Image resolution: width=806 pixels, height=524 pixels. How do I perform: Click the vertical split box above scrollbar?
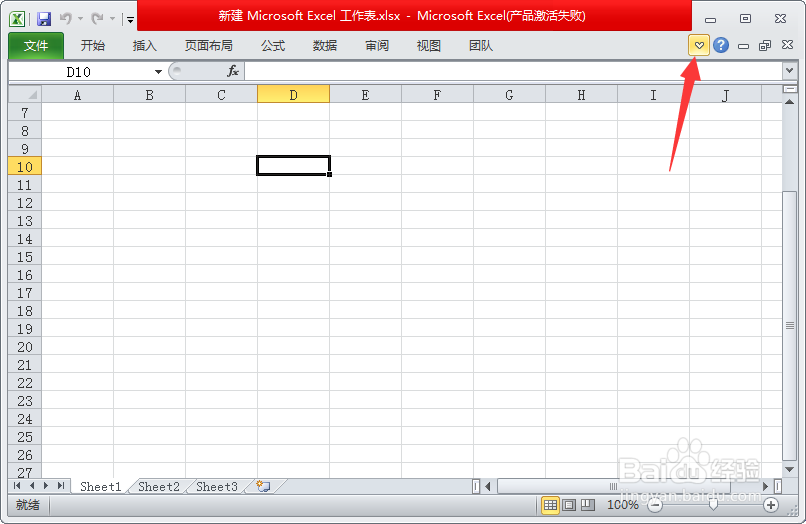[x=790, y=89]
